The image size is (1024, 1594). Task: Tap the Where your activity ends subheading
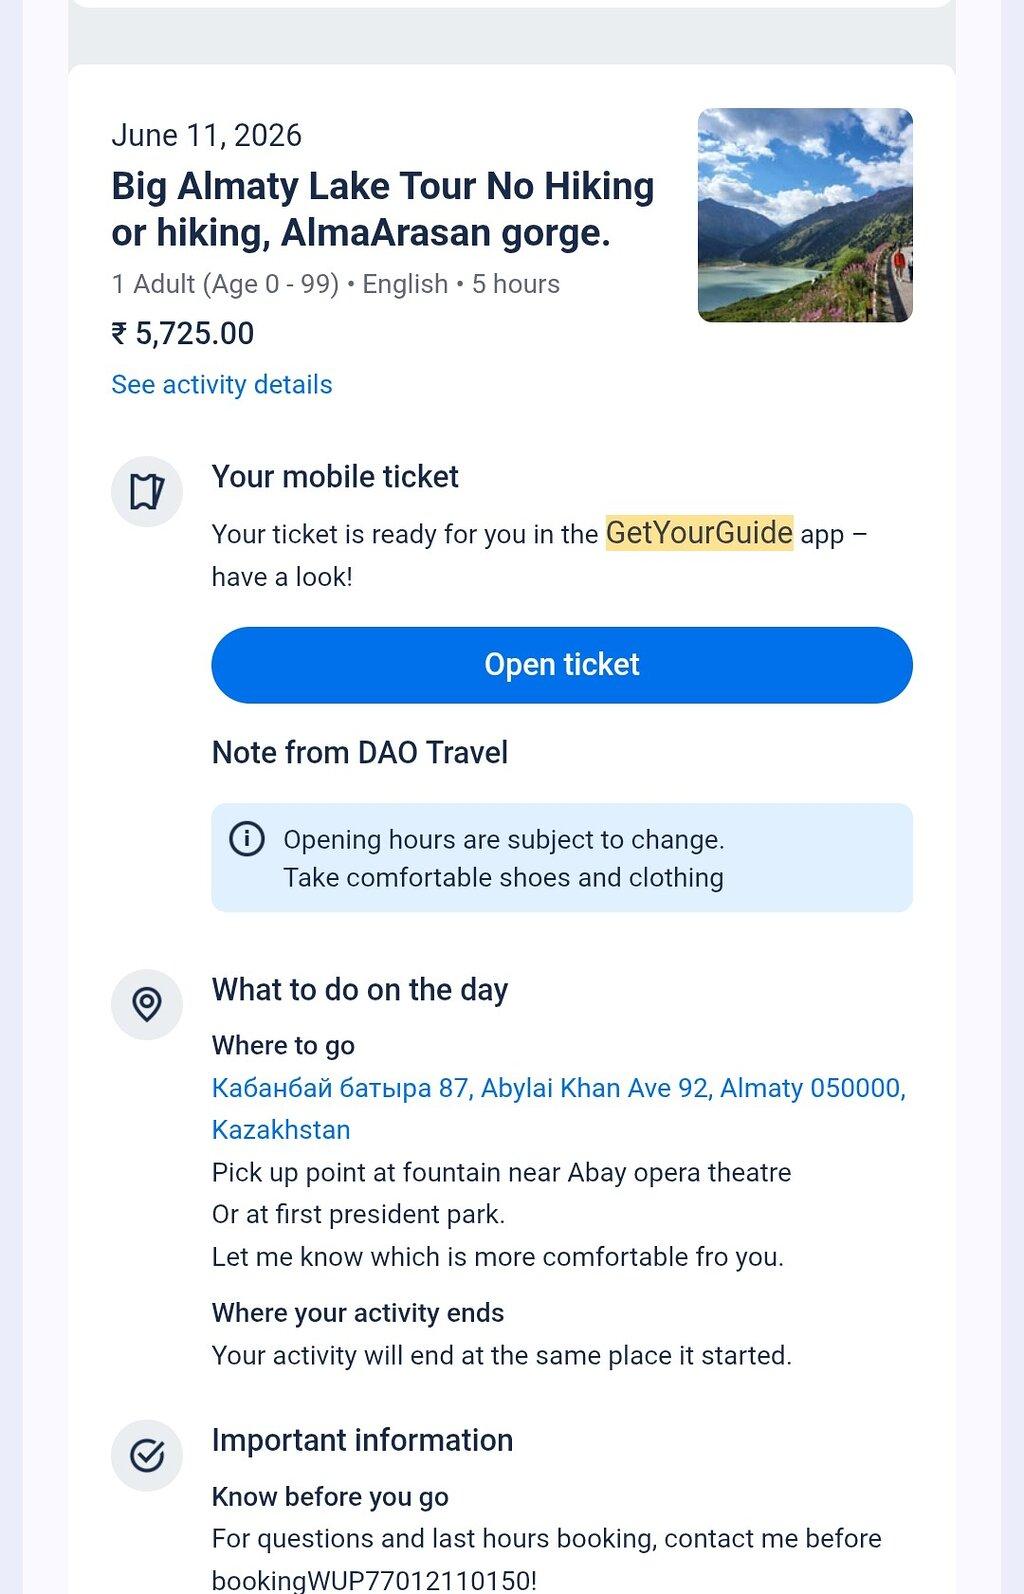coord(358,1313)
